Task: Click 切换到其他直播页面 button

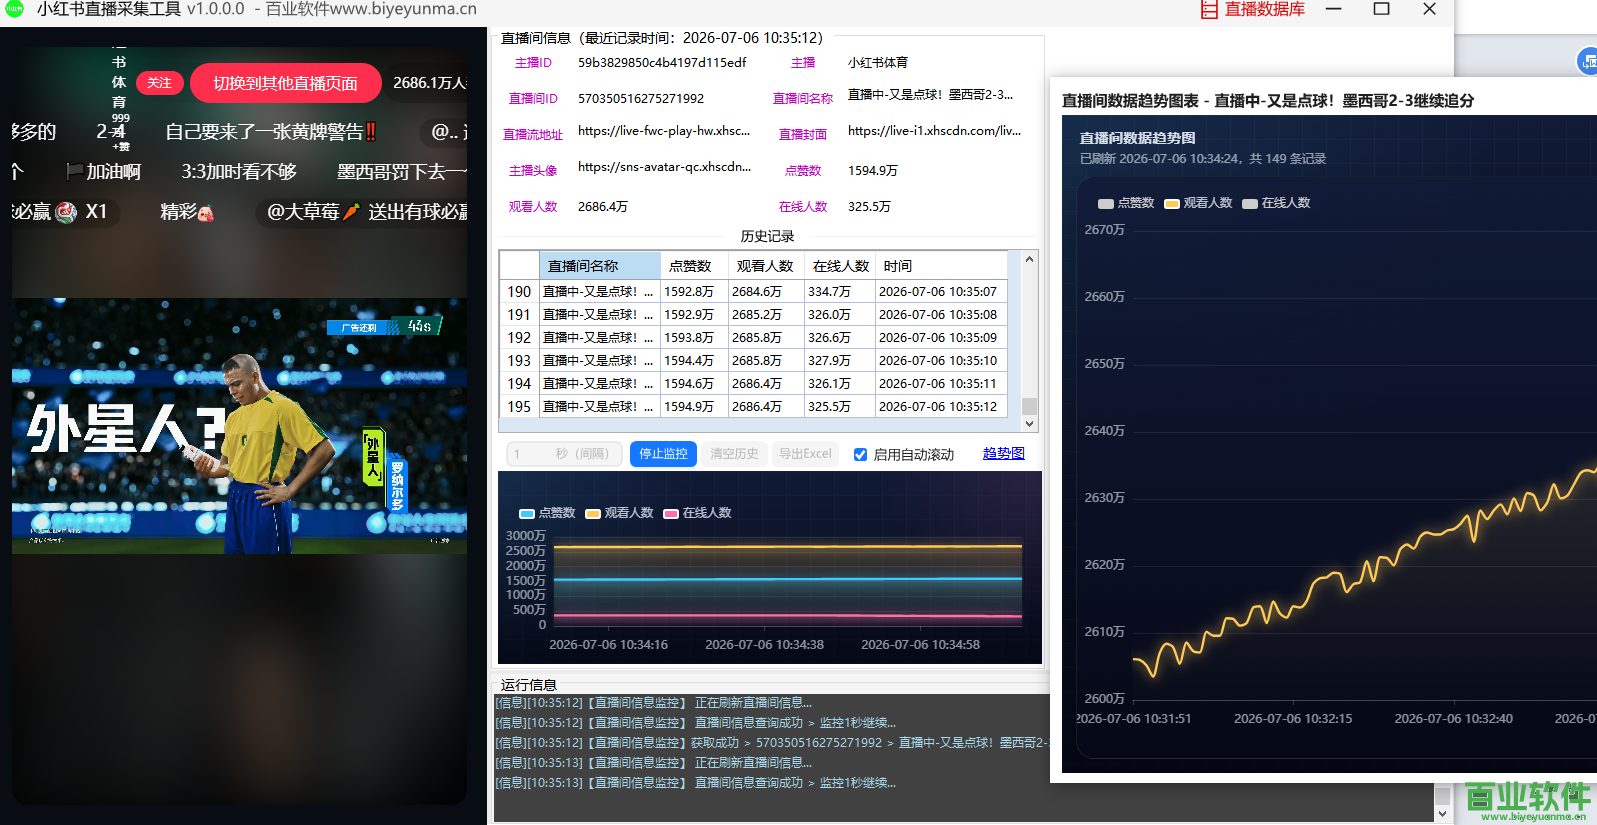Action: point(285,83)
